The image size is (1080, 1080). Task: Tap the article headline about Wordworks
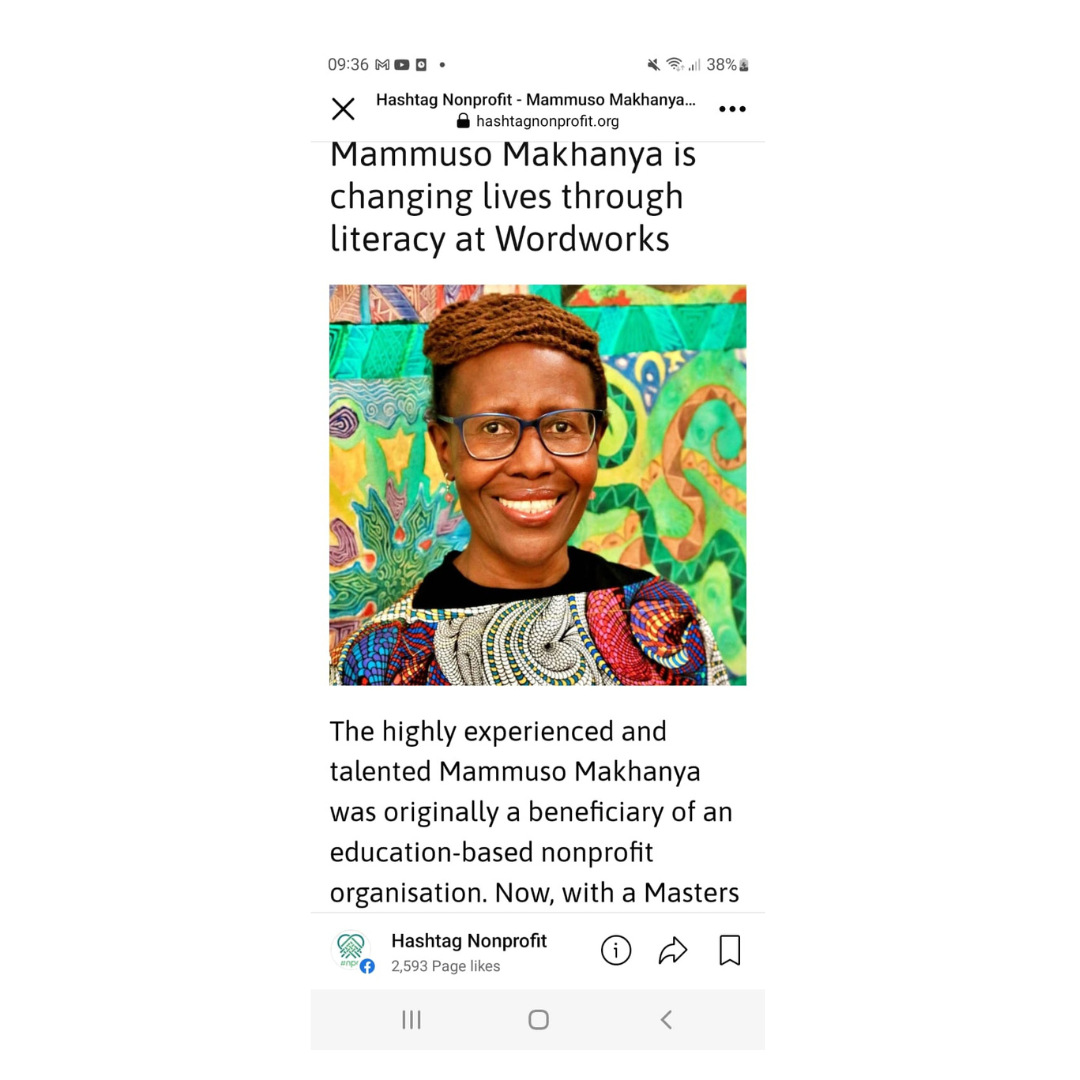point(513,197)
